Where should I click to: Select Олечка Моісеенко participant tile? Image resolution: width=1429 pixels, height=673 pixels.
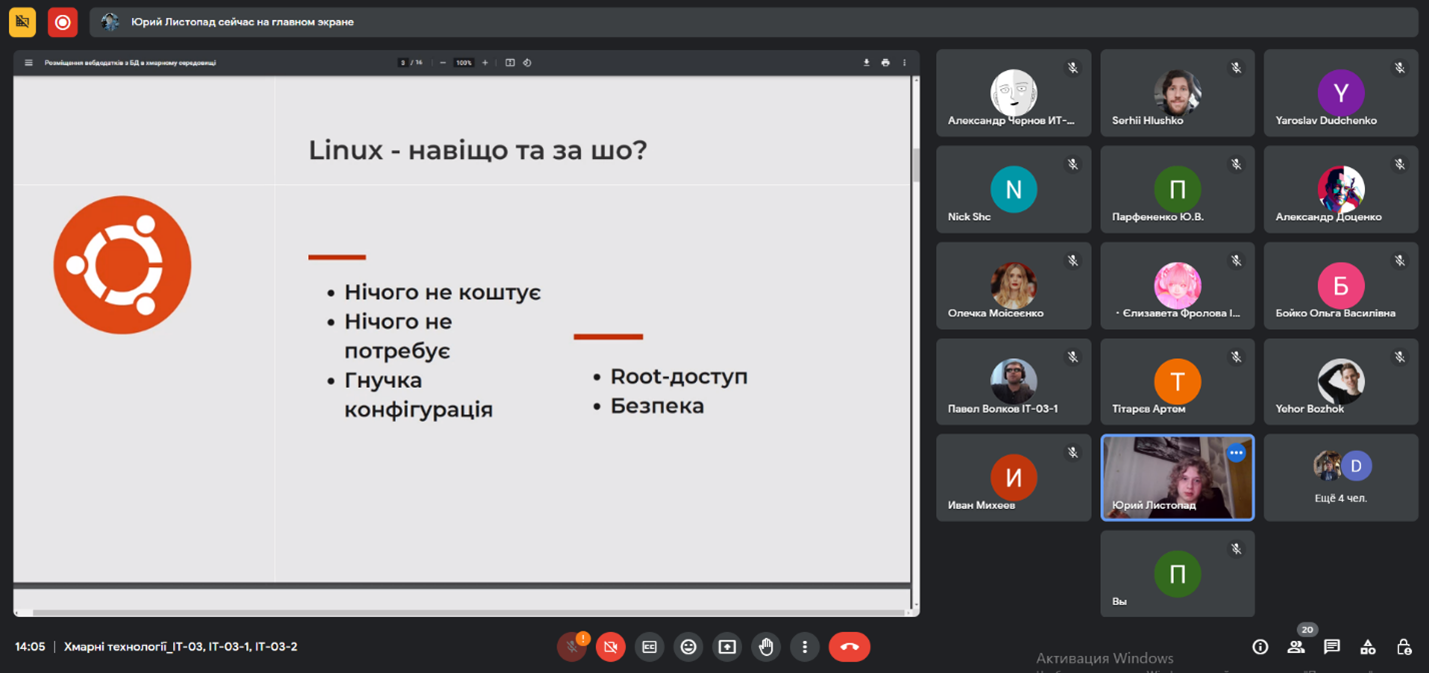(1013, 285)
